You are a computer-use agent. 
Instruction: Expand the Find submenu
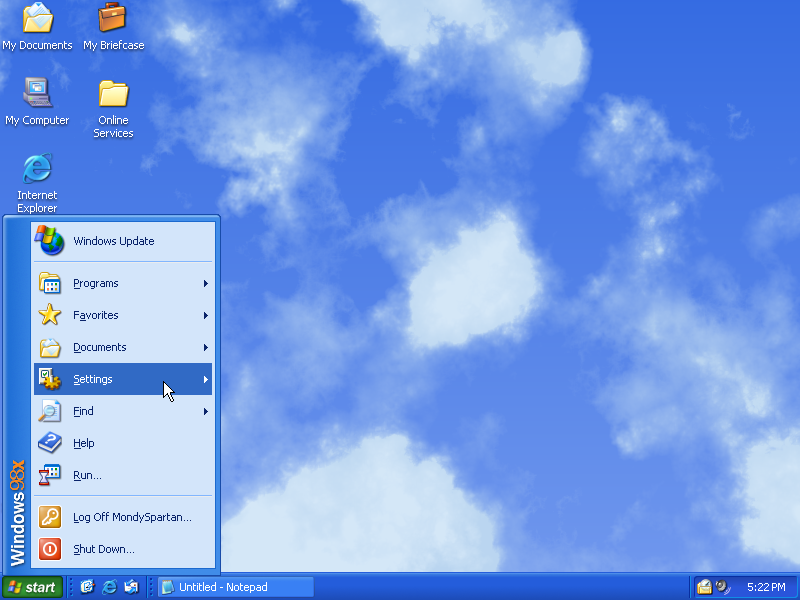pyautogui.click(x=122, y=411)
